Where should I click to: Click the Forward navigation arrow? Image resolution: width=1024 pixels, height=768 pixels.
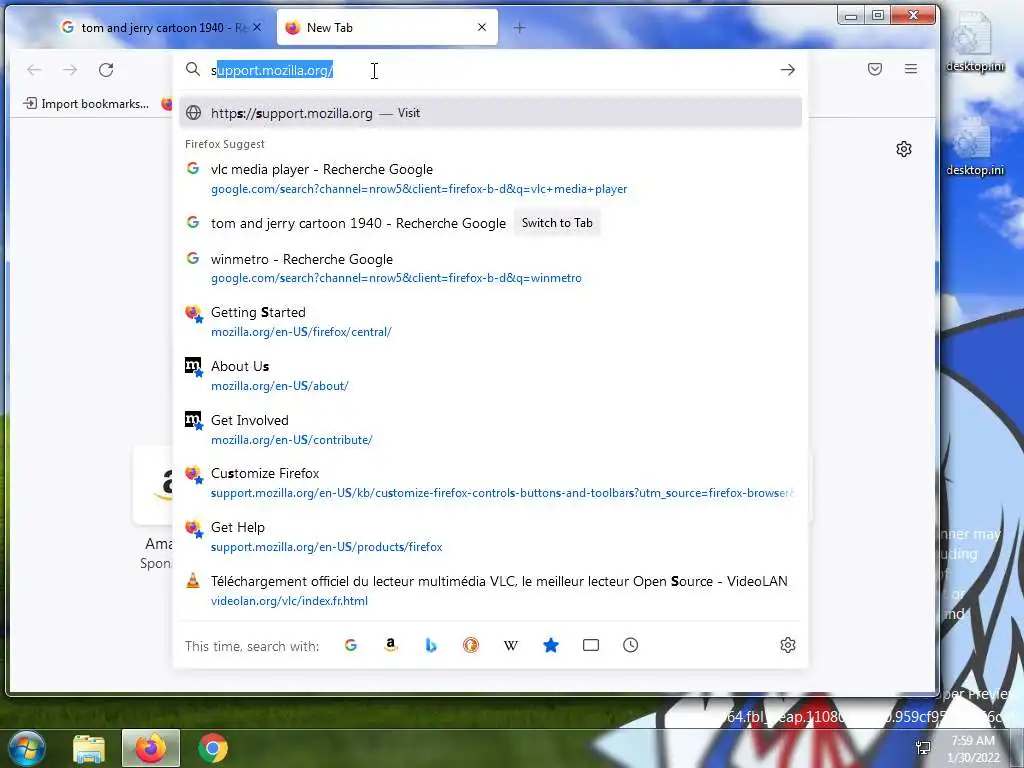tap(70, 70)
